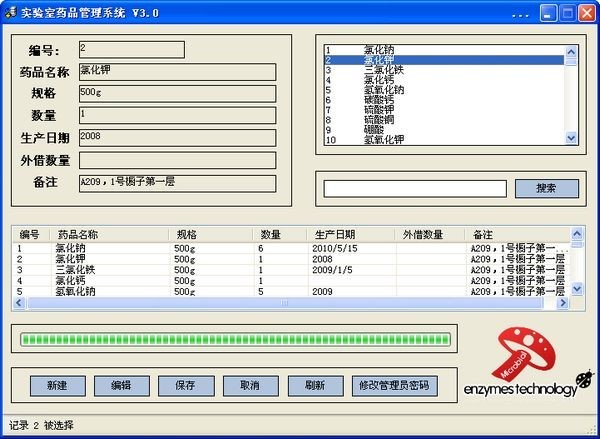
Task: Select table row 2 氯化钾
Action: tap(291, 259)
